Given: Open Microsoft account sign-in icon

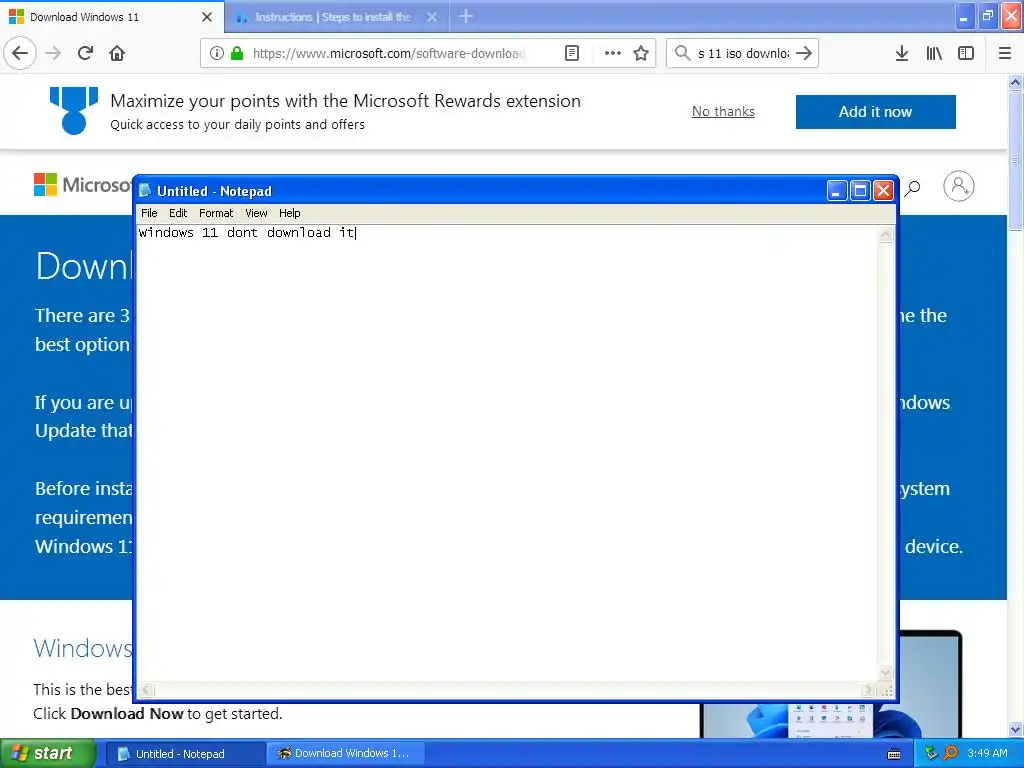Looking at the screenshot, I should point(959,186).
